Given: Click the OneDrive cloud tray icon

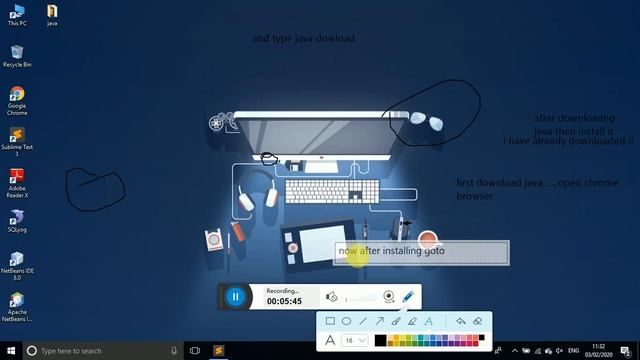Looking at the screenshot, I should click(549, 351).
